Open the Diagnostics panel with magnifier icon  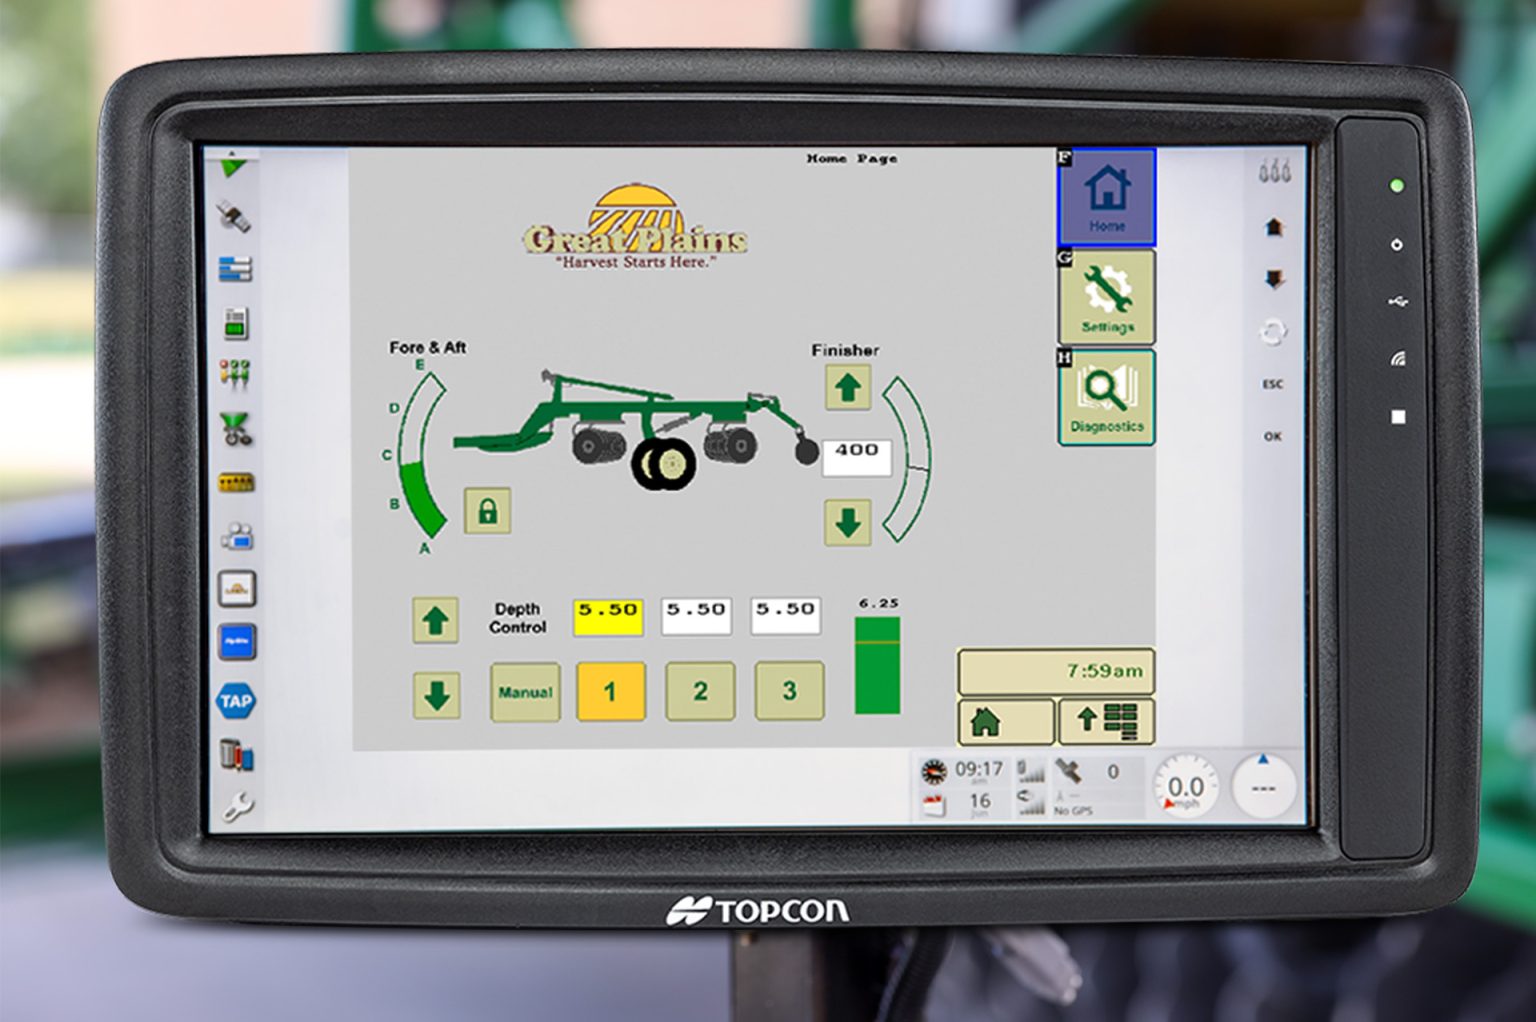[1106, 395]
